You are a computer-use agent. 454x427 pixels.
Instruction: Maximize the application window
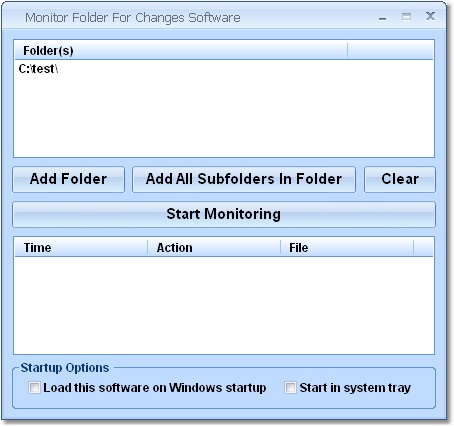pyautogui.click(x=406, y=17)
